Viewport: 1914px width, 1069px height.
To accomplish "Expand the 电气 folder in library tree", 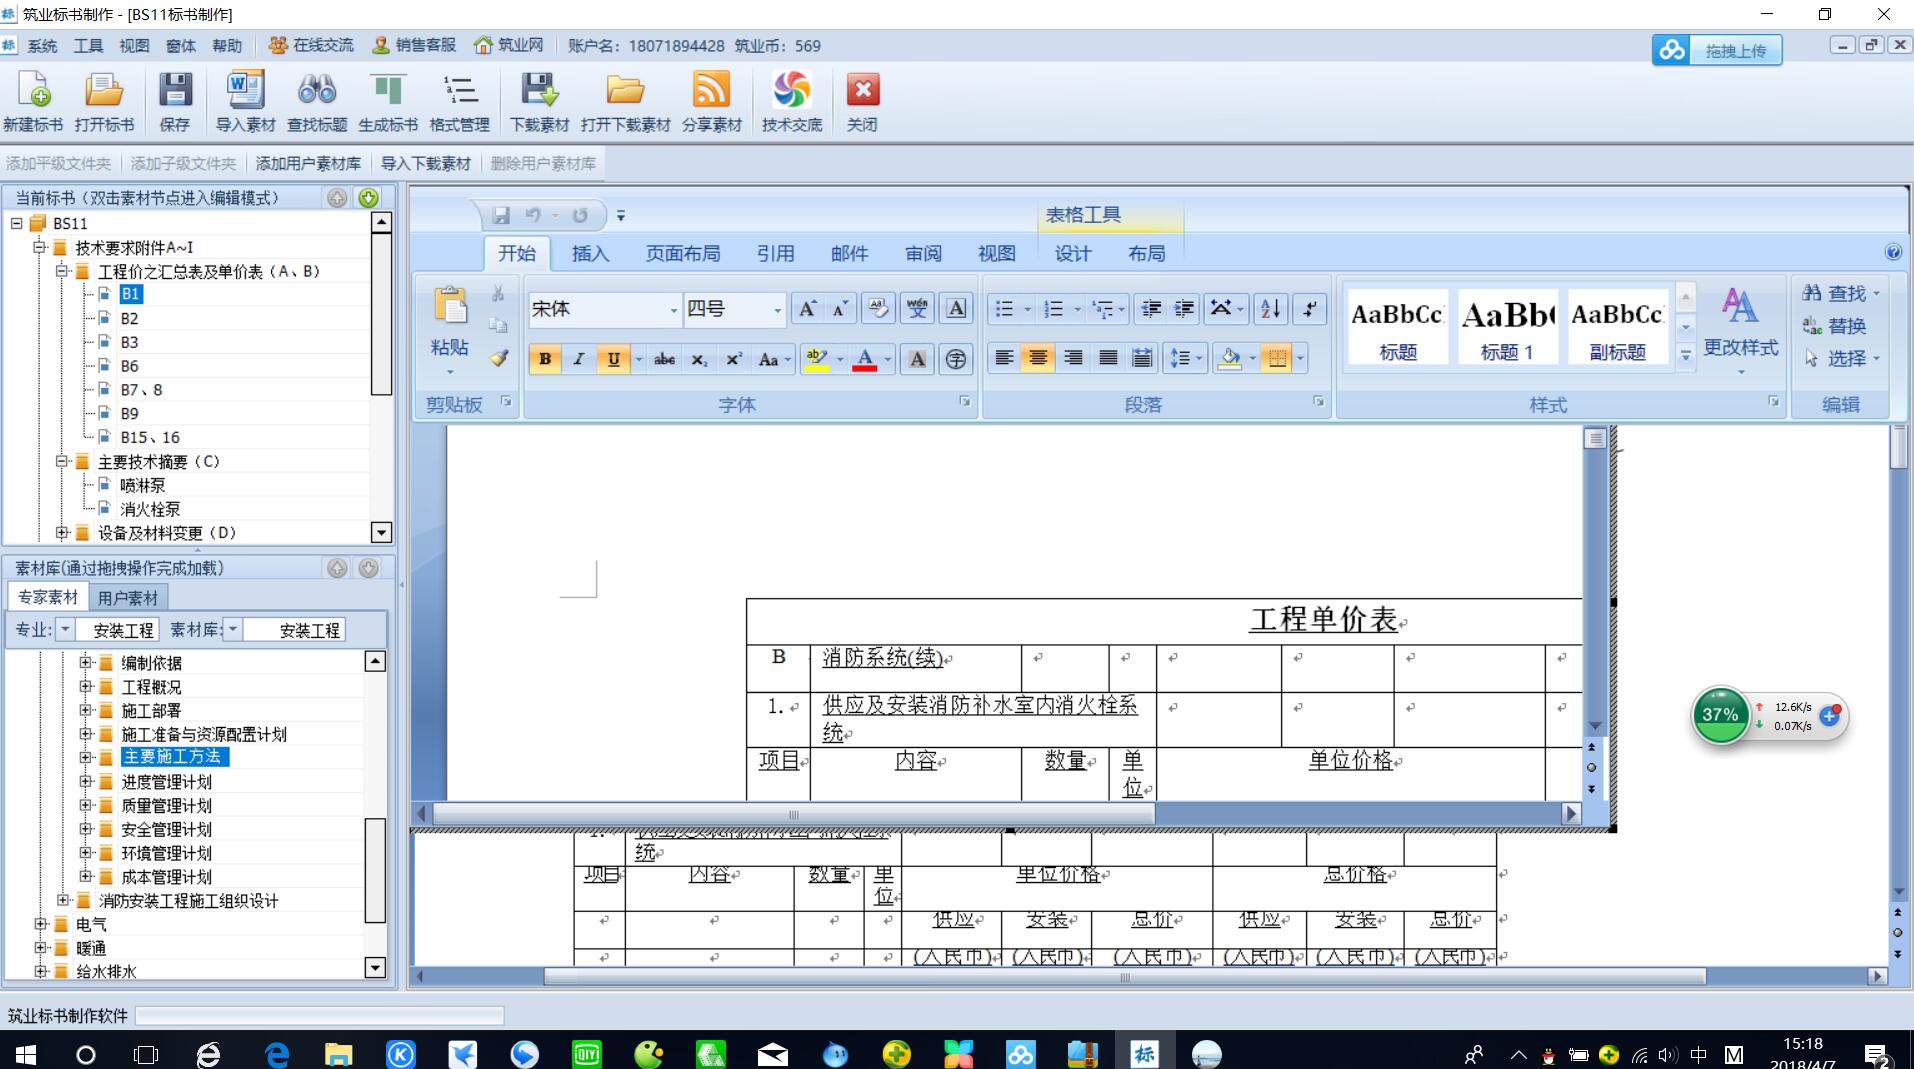I will pyautogui.click(x=40, y=924).
